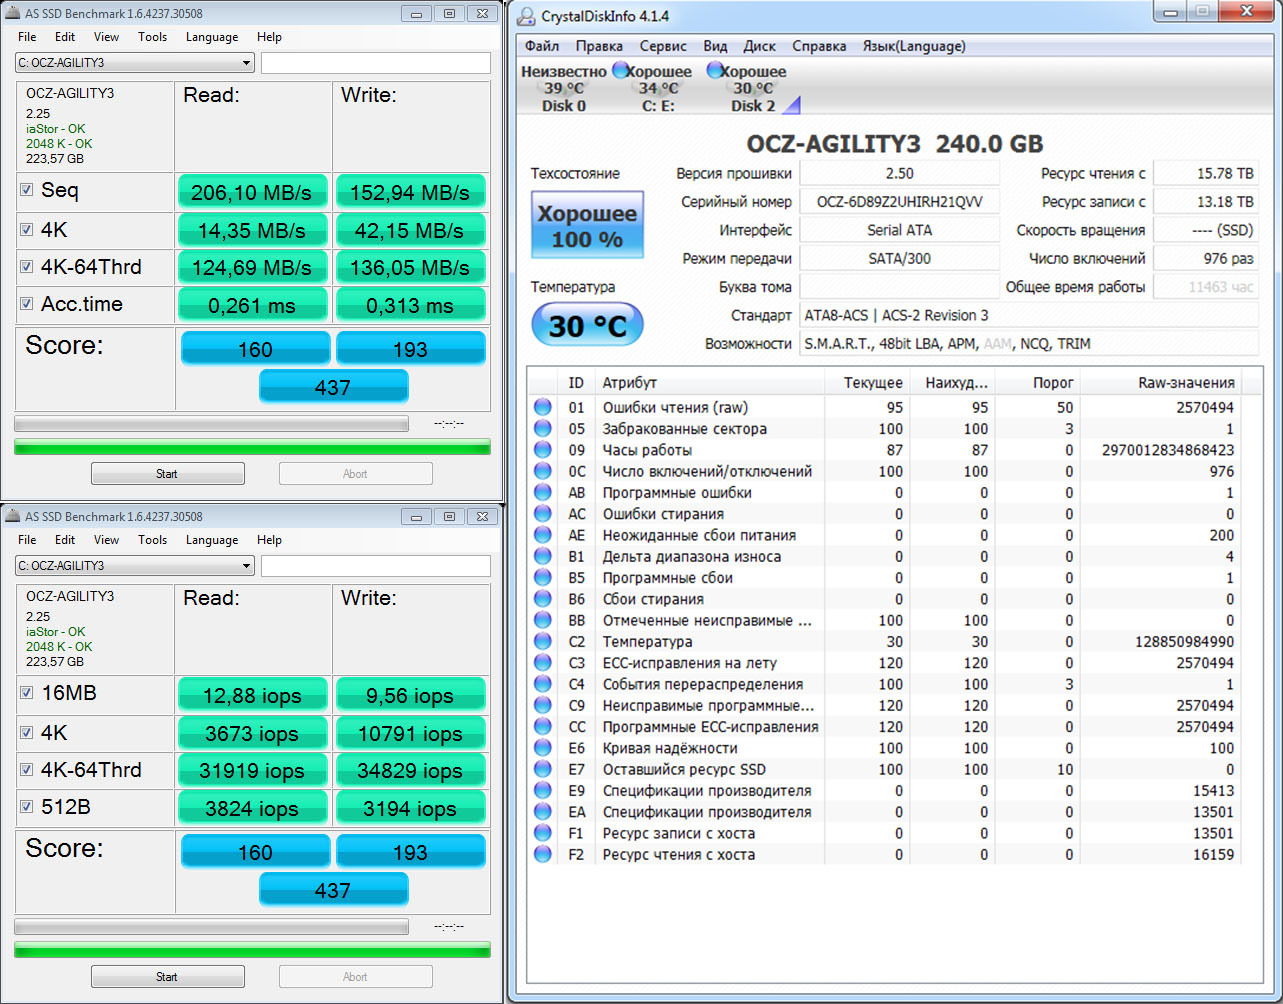Click the Атрибут column header
Viewport: 1283px width, 1004px height.
point(710,382)
